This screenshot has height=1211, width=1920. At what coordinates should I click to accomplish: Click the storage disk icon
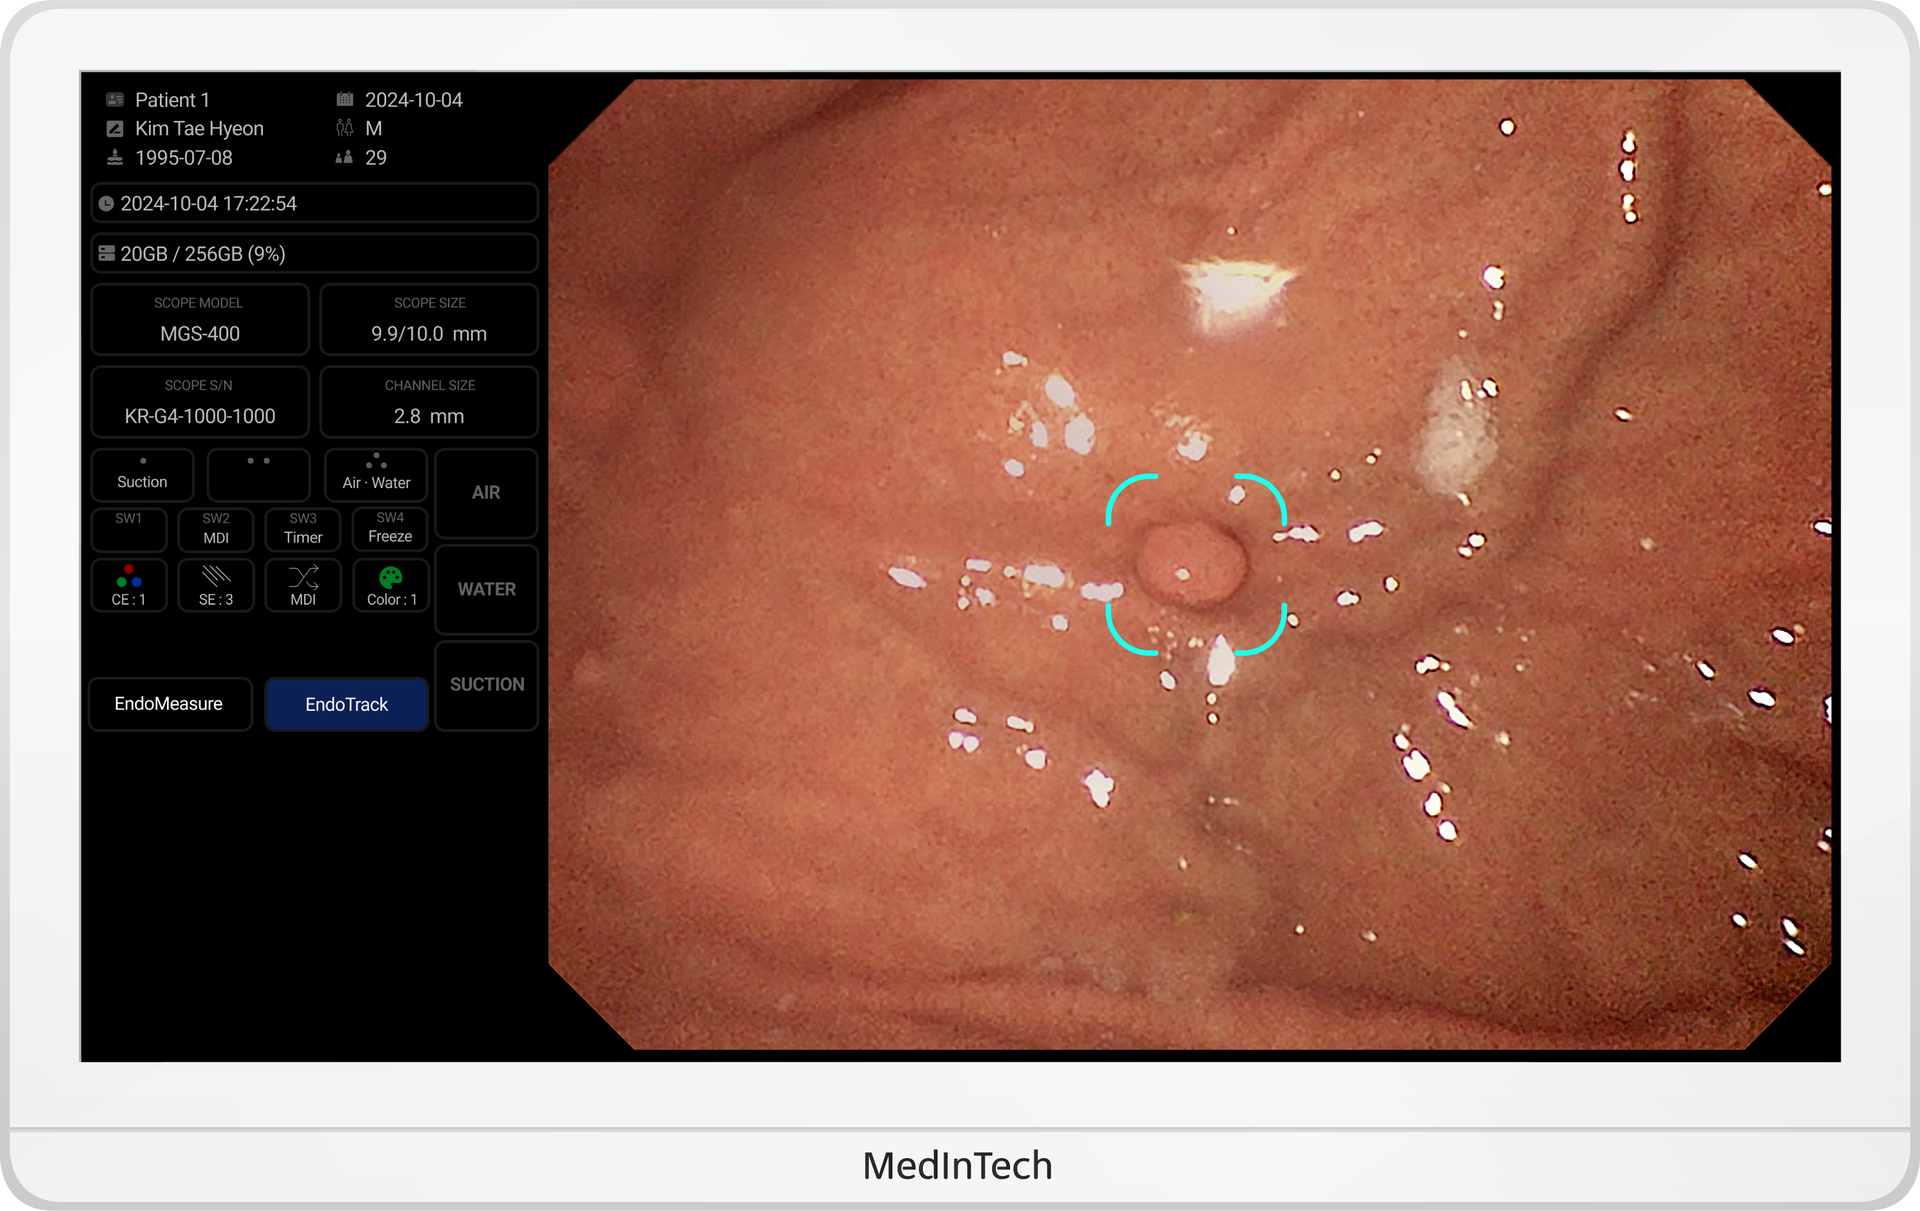point(106,254)
